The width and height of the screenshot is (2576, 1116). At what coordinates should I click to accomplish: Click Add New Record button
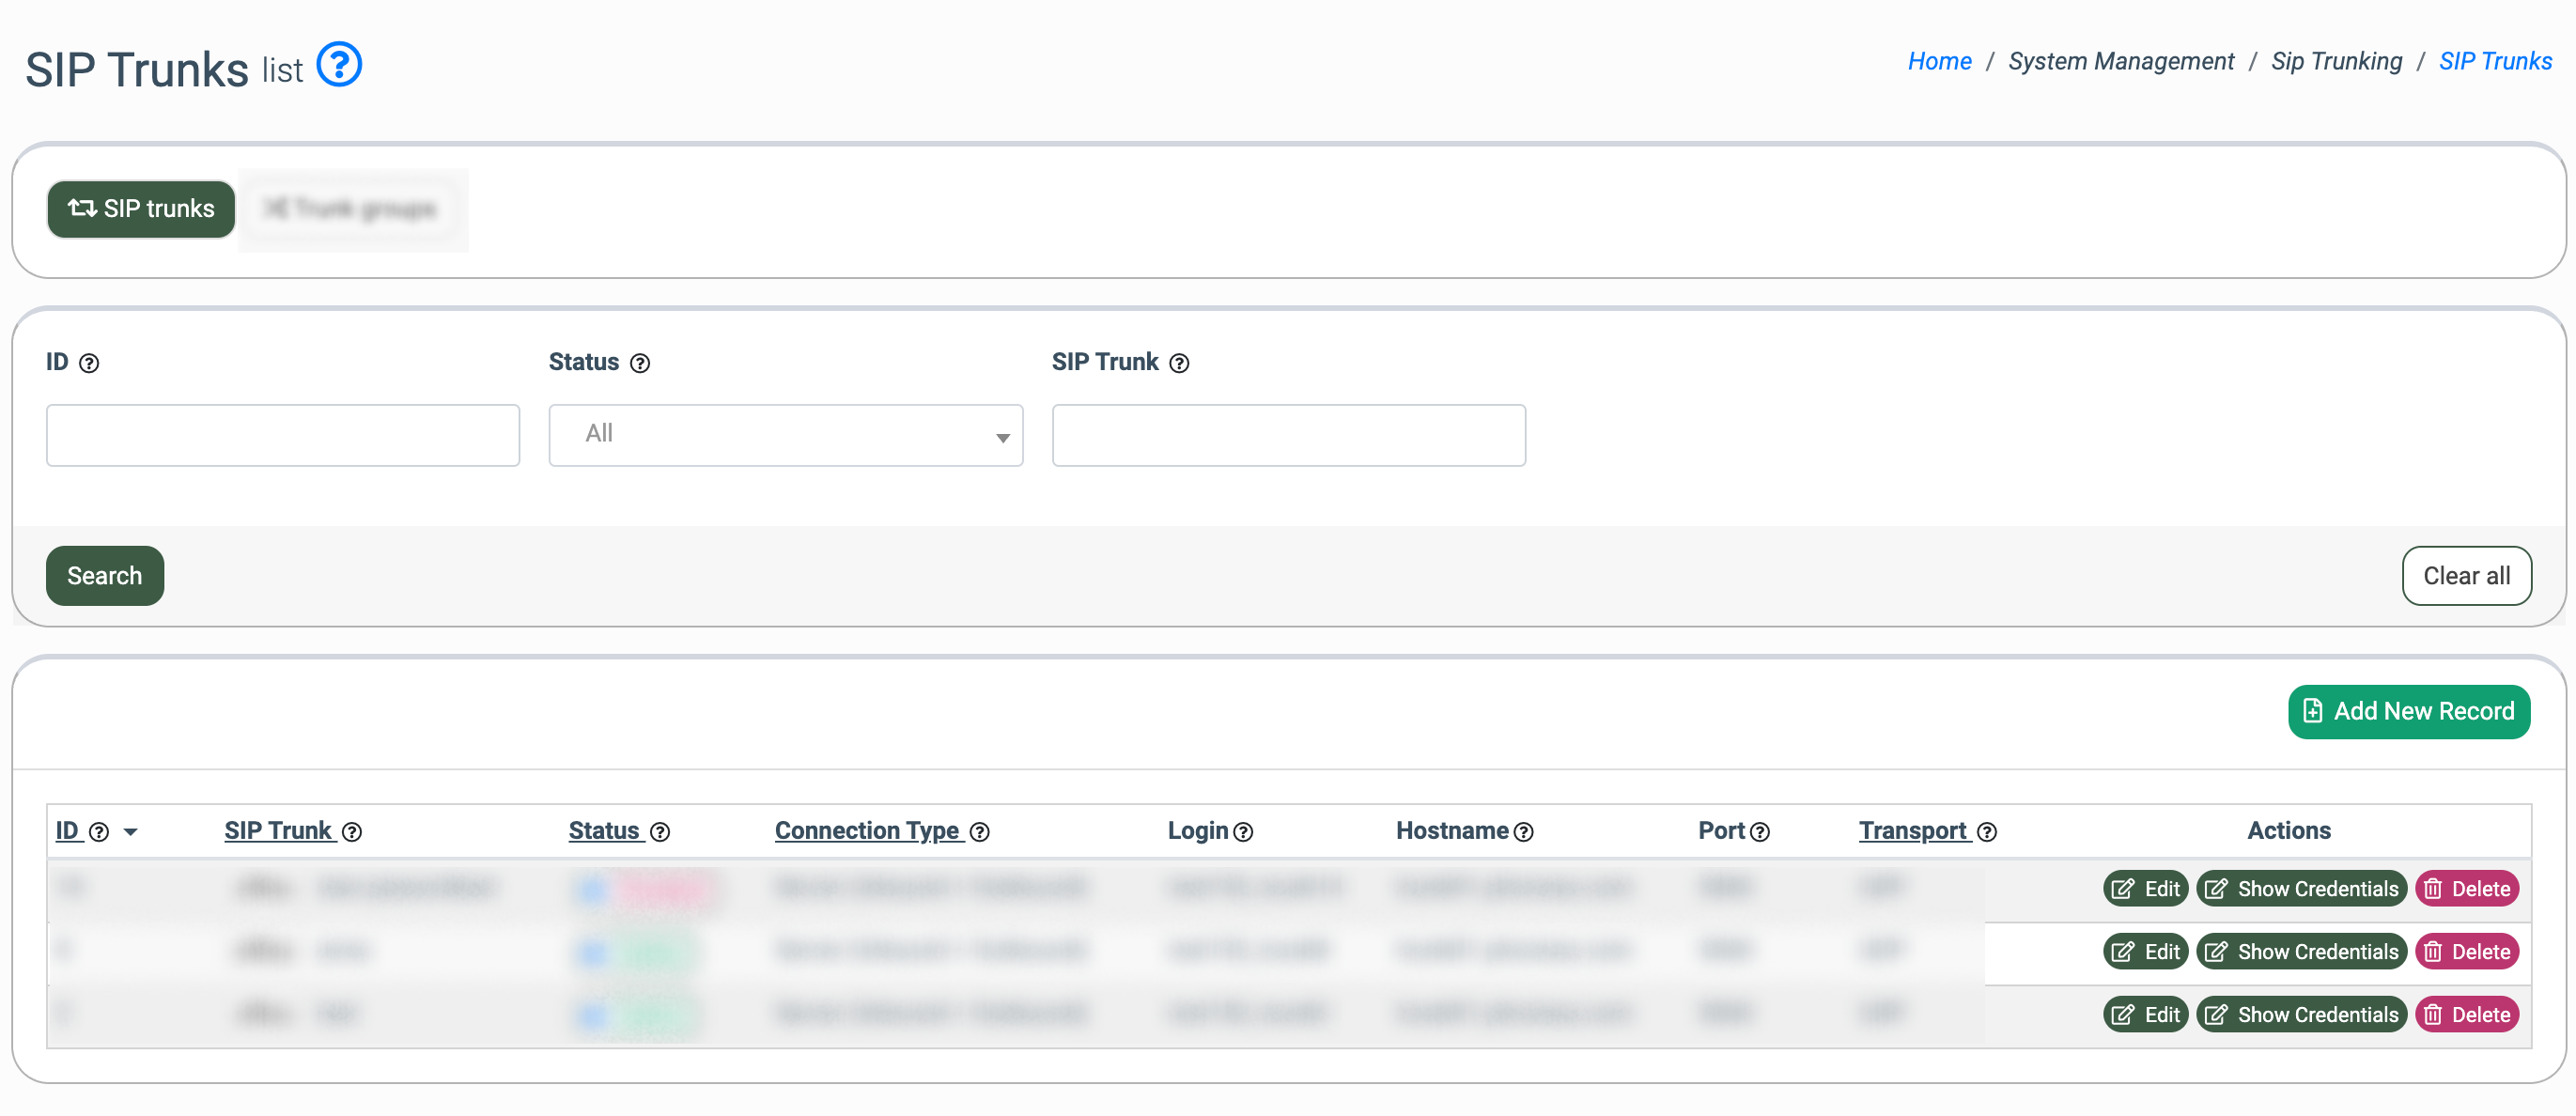(2408, 712)
